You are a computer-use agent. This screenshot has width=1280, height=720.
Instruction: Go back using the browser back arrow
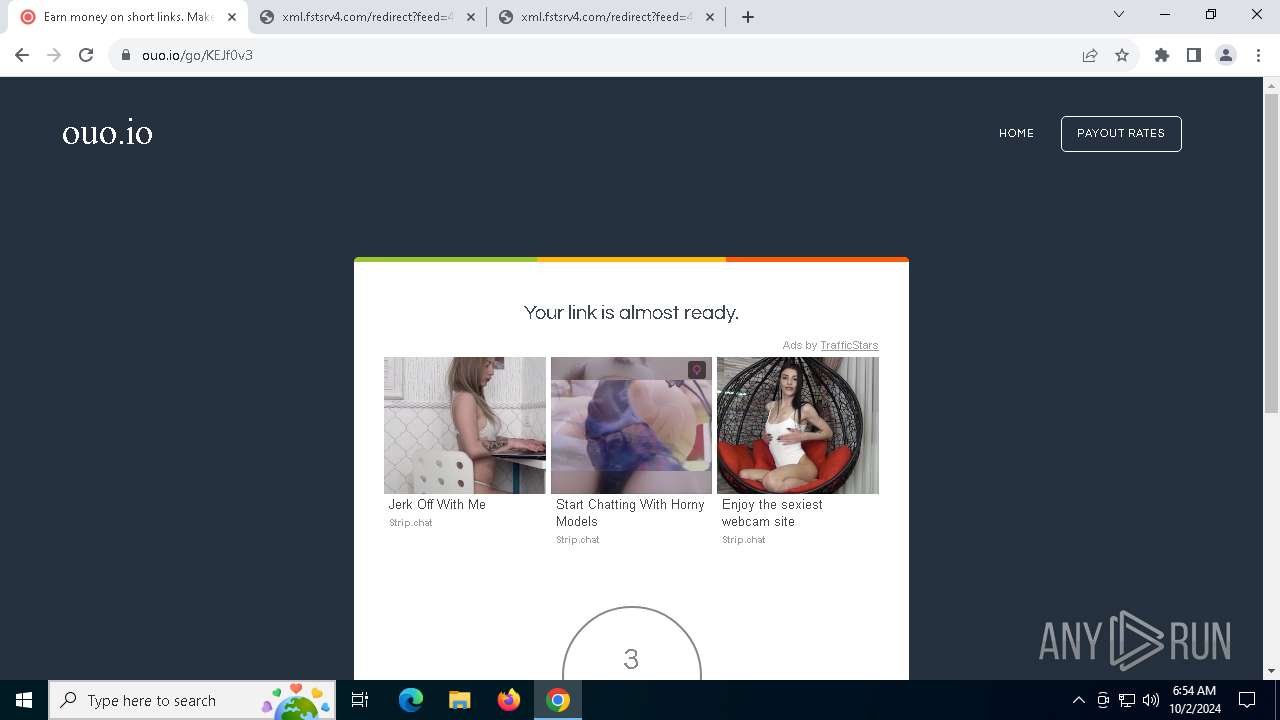pos(22,55)
